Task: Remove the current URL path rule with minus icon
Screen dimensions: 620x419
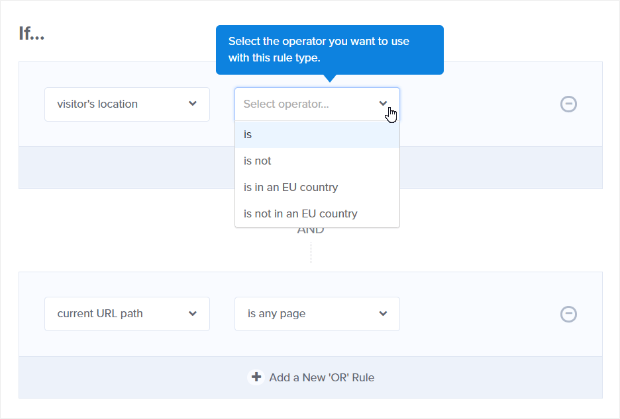Action: point(568,314)
